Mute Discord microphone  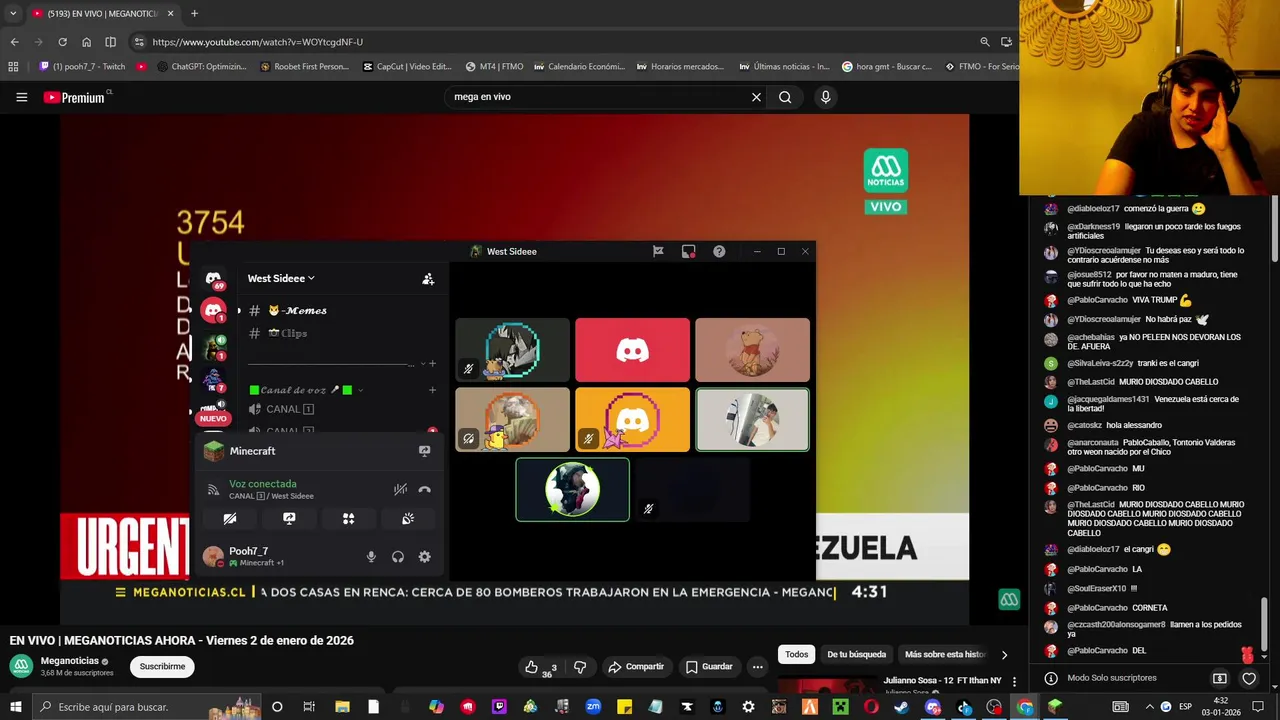click(371, 557)
